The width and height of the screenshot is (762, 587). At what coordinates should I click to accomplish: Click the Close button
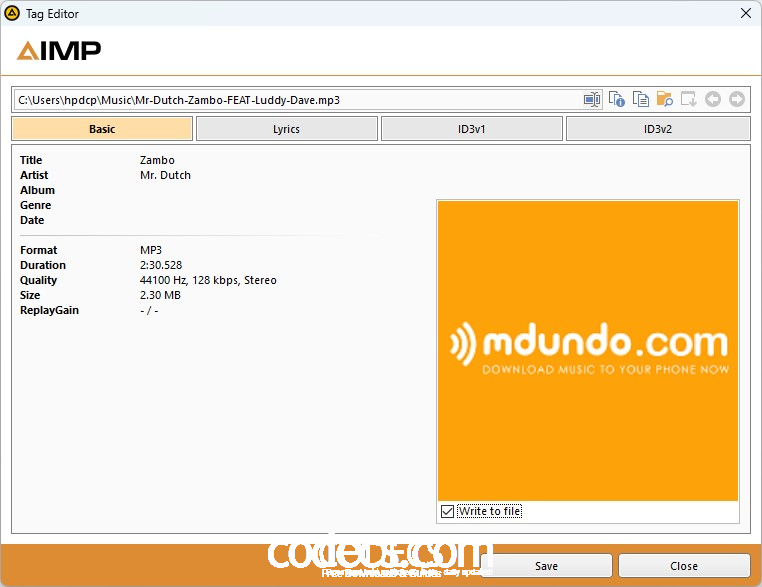coord(684,566)
